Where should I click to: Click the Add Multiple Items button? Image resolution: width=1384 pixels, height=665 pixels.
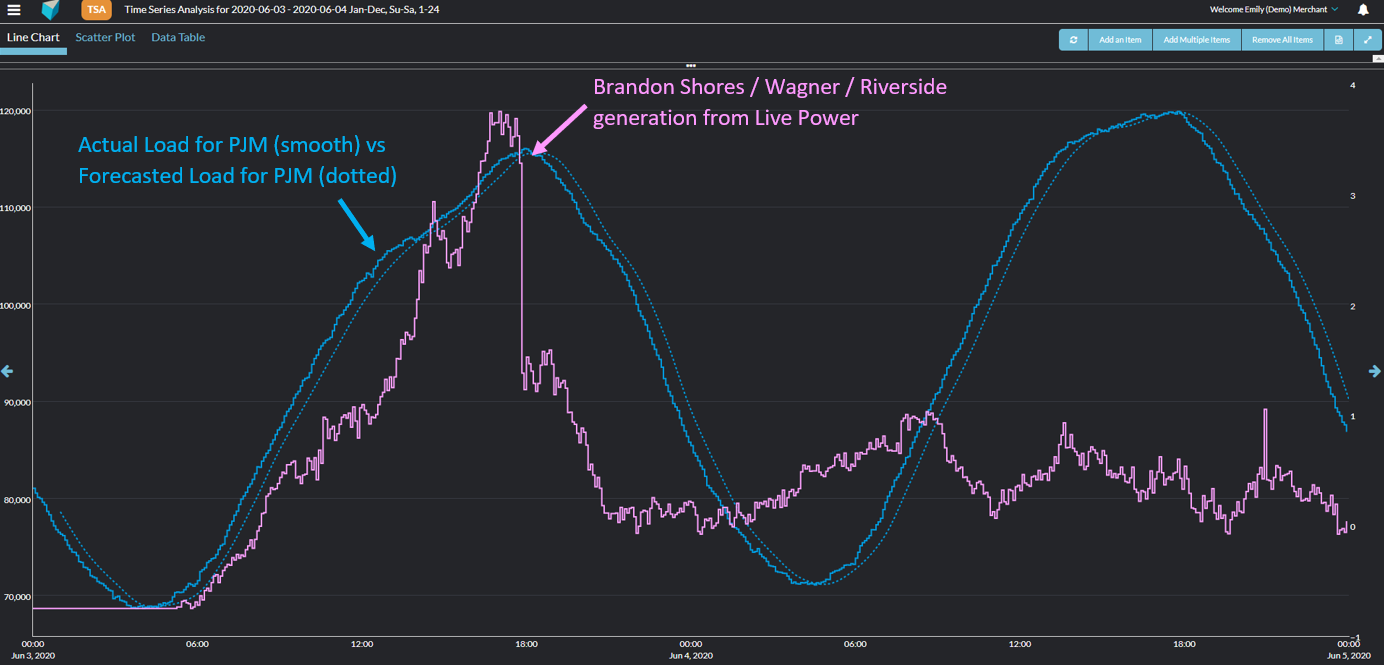click(x=1197, y=40)
